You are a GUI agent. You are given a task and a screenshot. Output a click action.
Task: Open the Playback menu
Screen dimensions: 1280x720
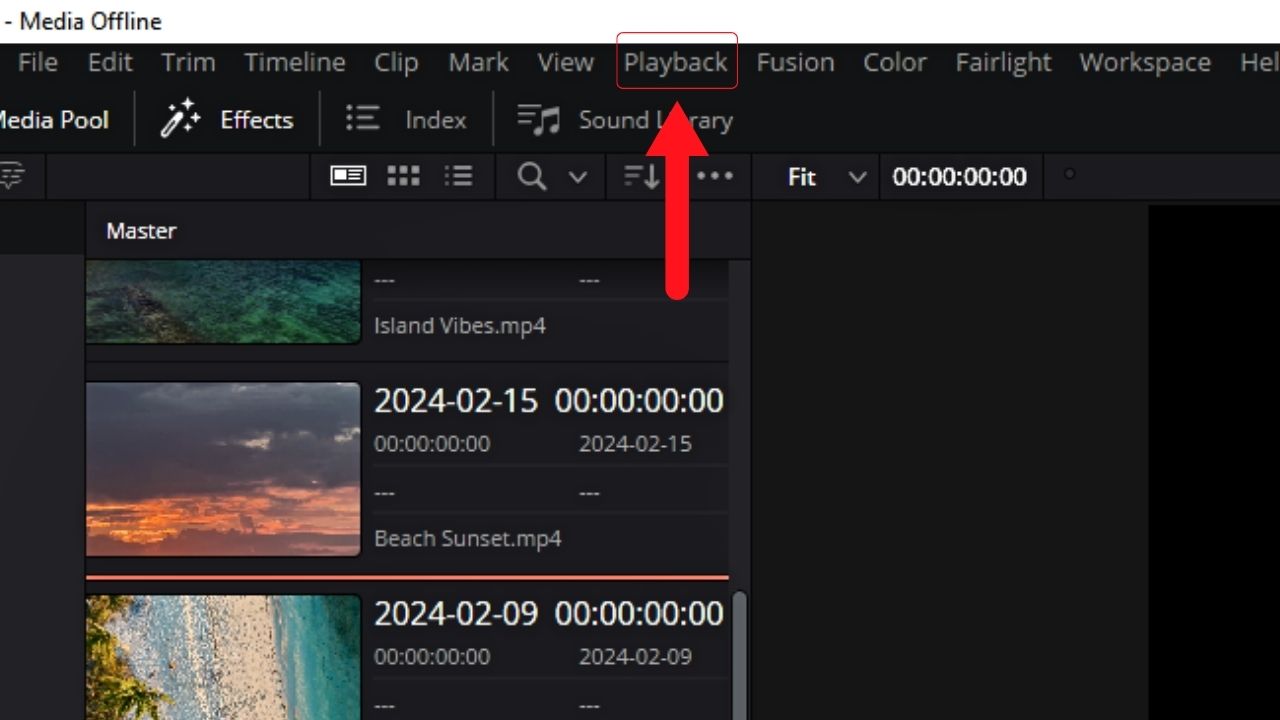(x=676, y=62)
